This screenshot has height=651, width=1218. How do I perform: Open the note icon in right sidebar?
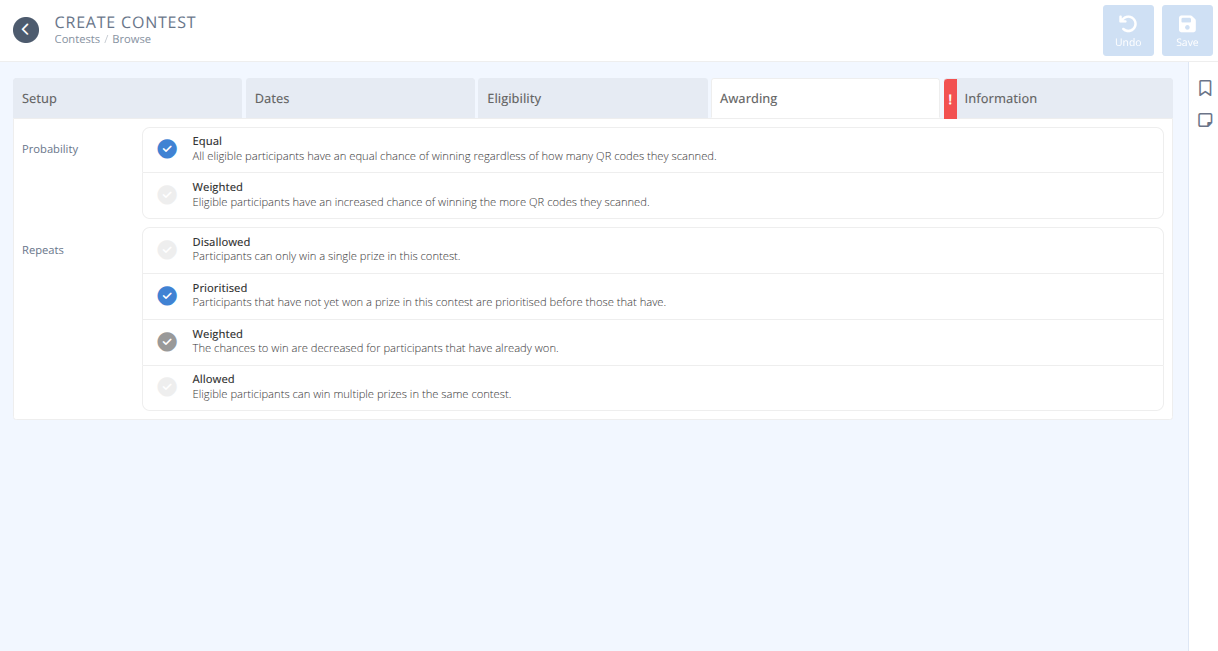tap(1205, 120)
